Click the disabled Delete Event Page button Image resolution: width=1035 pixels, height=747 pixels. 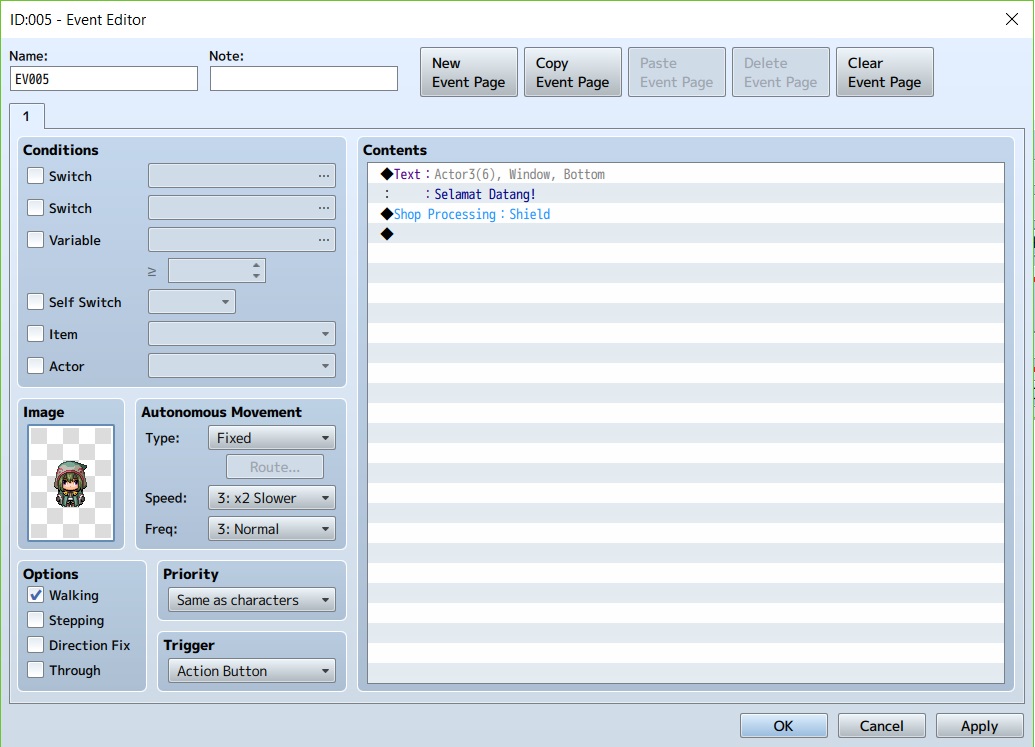781,72
